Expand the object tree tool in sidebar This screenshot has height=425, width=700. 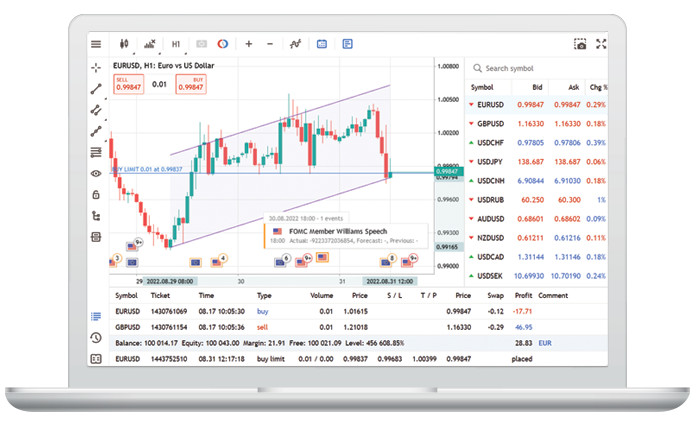point(96,215)
